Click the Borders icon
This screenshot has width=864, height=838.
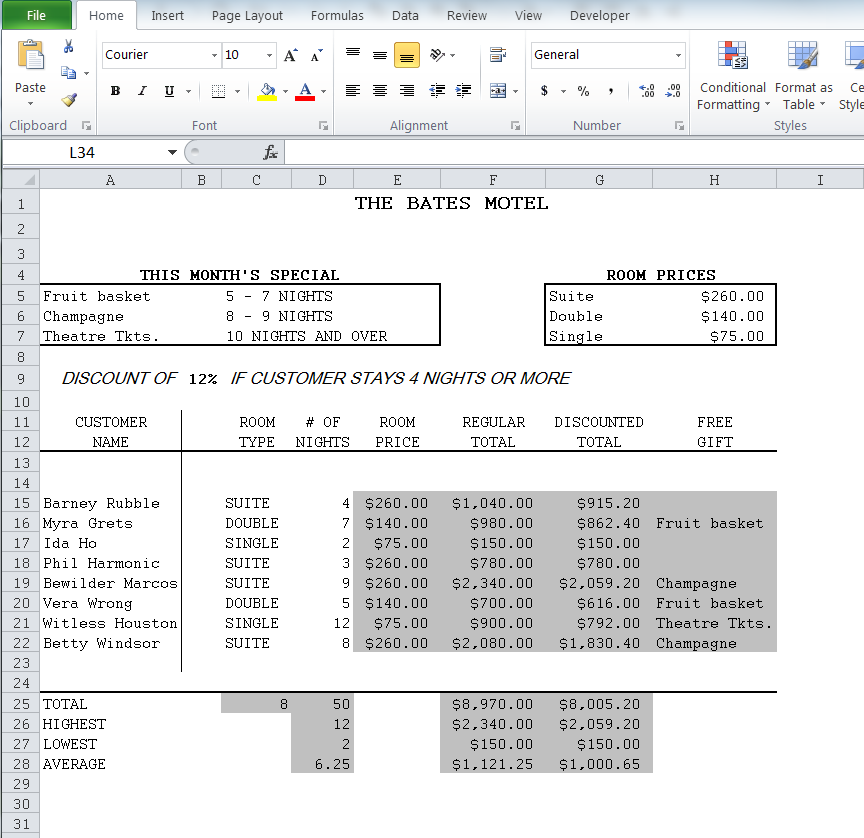[218, 92]
